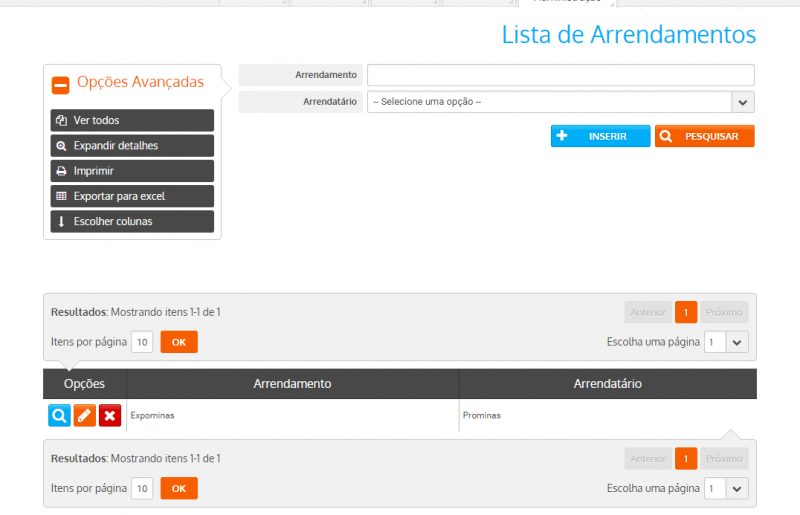Click the Prominas cell text

[482, 415]
